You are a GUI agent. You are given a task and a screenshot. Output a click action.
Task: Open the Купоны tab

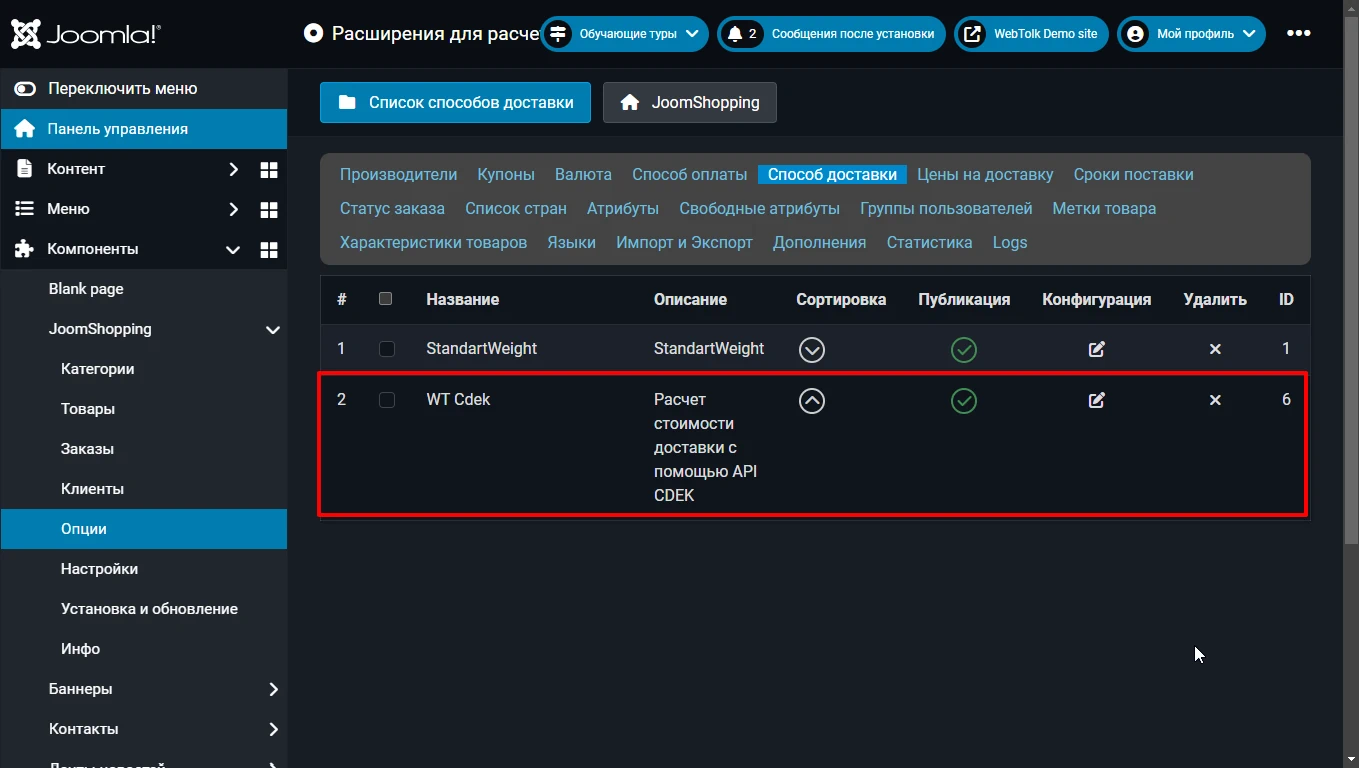coord(506,174)
